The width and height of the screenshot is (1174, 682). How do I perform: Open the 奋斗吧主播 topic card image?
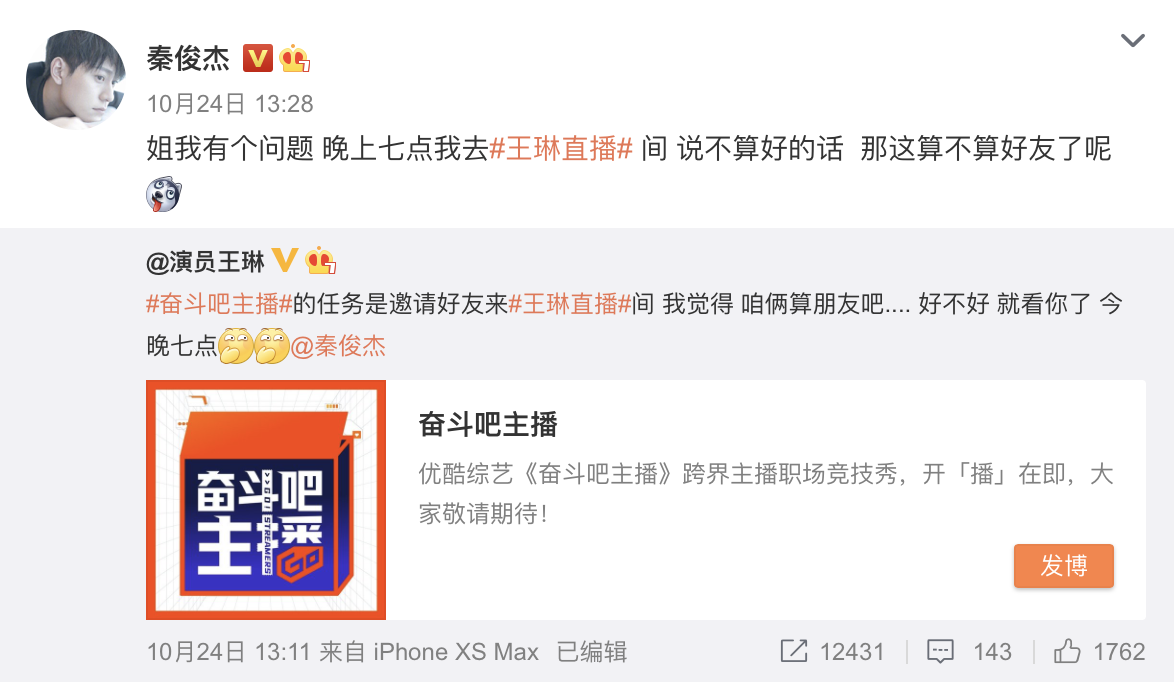click(x=266, y=500)
